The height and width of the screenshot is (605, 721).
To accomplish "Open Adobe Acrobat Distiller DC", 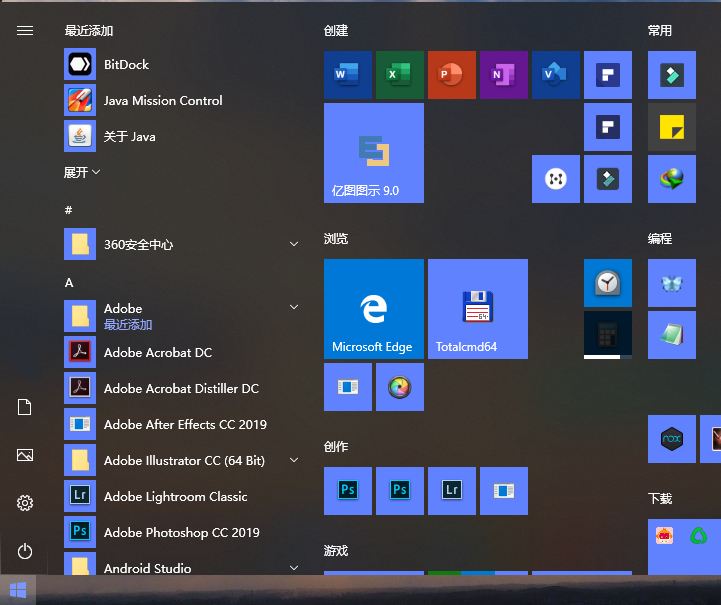I will coord(181,388).
